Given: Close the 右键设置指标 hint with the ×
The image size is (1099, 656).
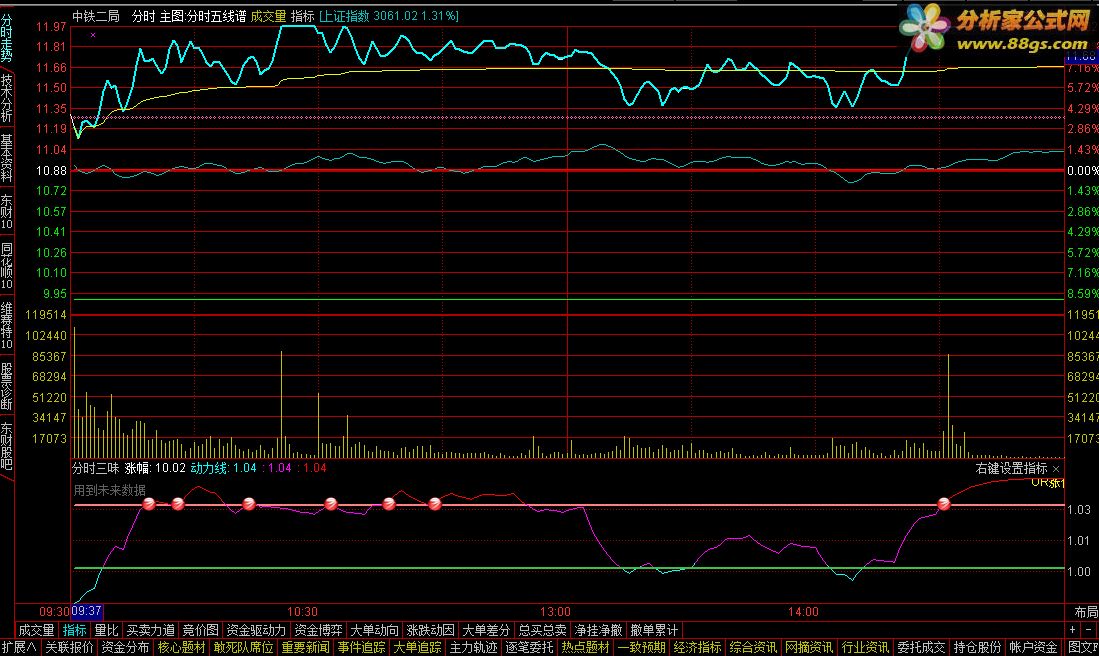Looking at the screenshot, I should point(1056,468).
